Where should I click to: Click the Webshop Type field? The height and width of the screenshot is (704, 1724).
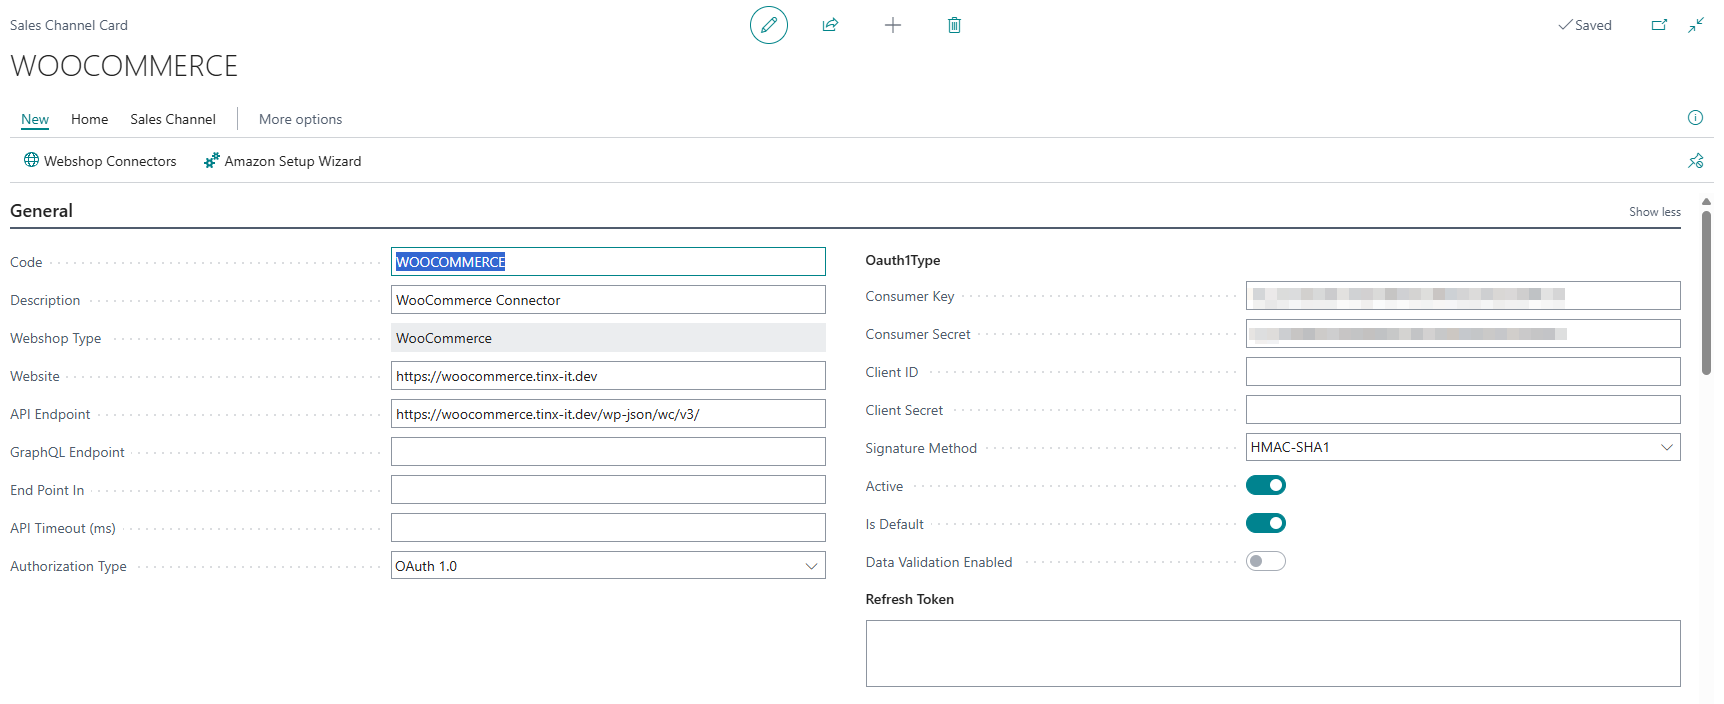point(608,338)
